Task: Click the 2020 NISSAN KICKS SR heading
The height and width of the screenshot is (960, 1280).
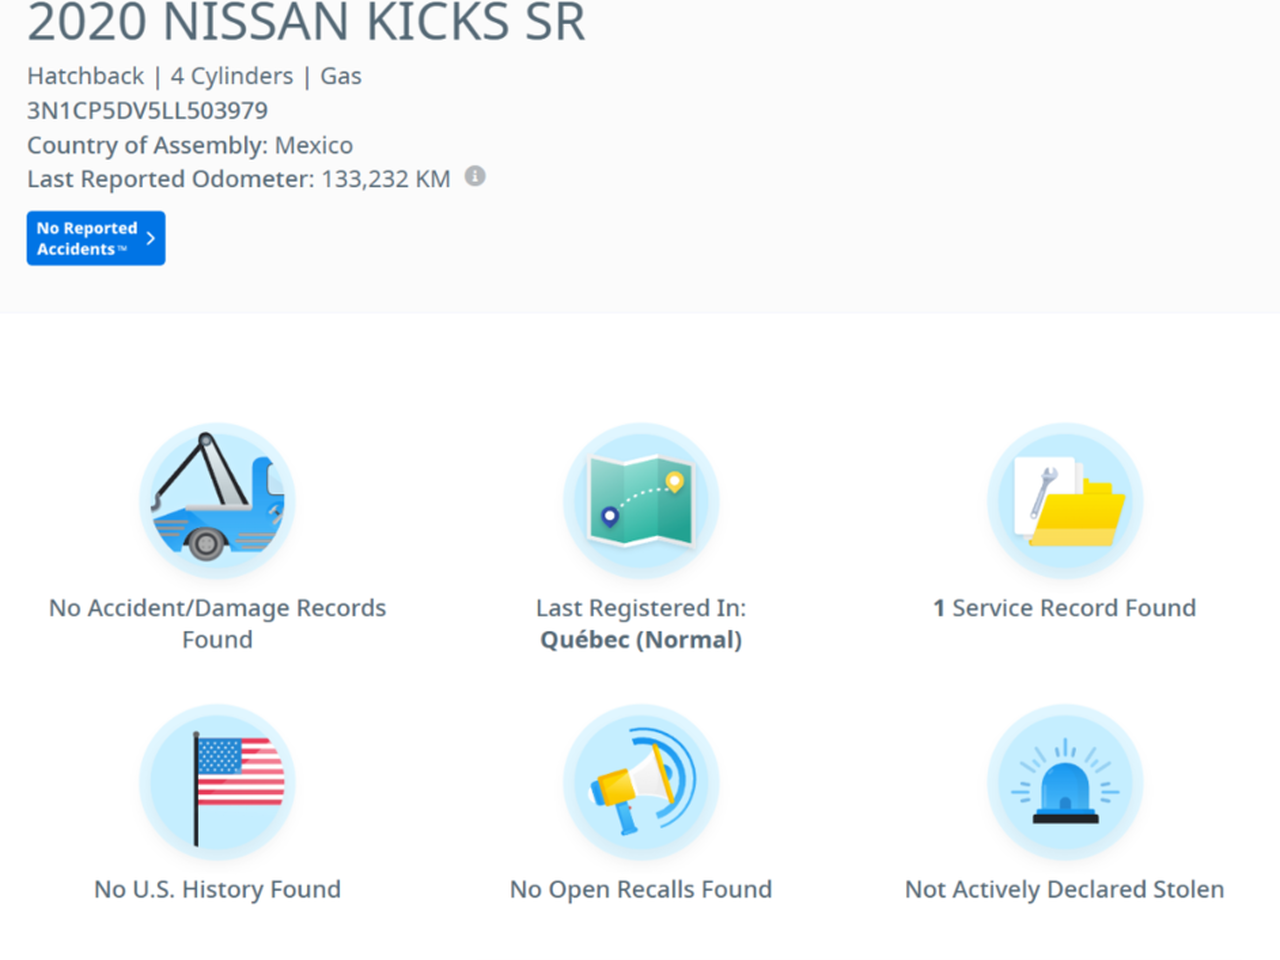Action: pos(306,22)
